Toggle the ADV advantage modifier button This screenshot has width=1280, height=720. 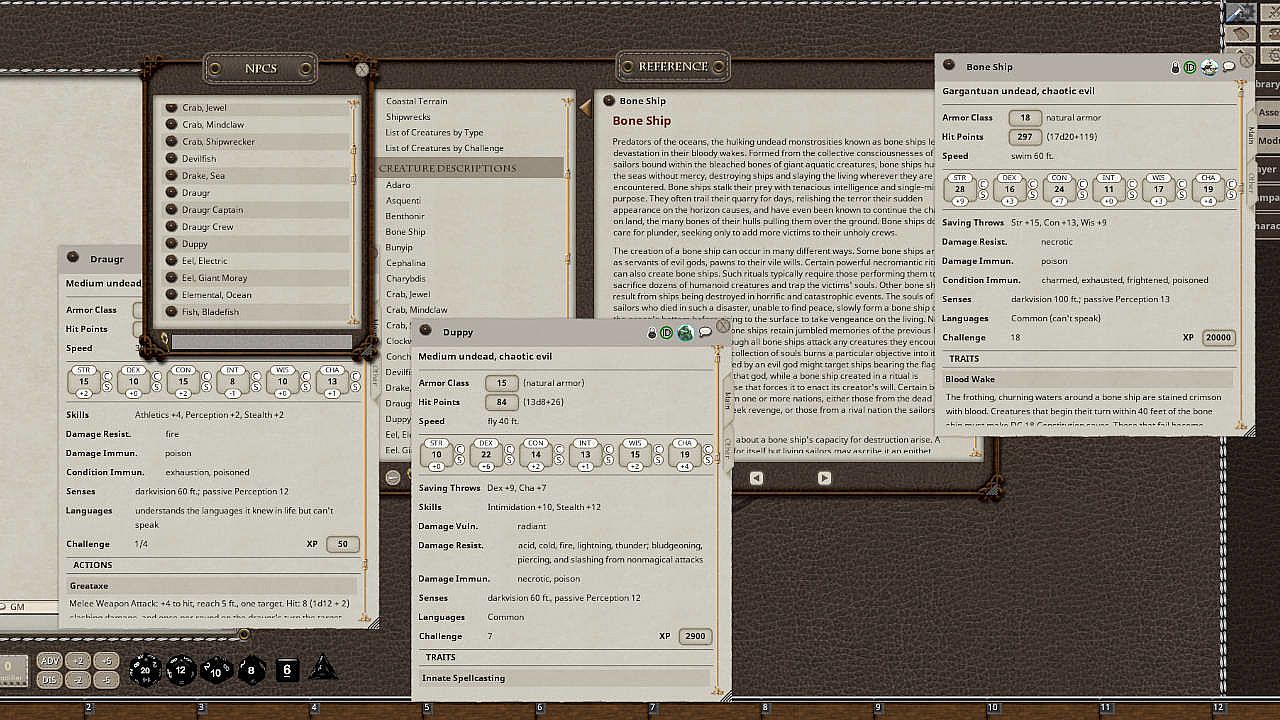(x=49, y=661)
